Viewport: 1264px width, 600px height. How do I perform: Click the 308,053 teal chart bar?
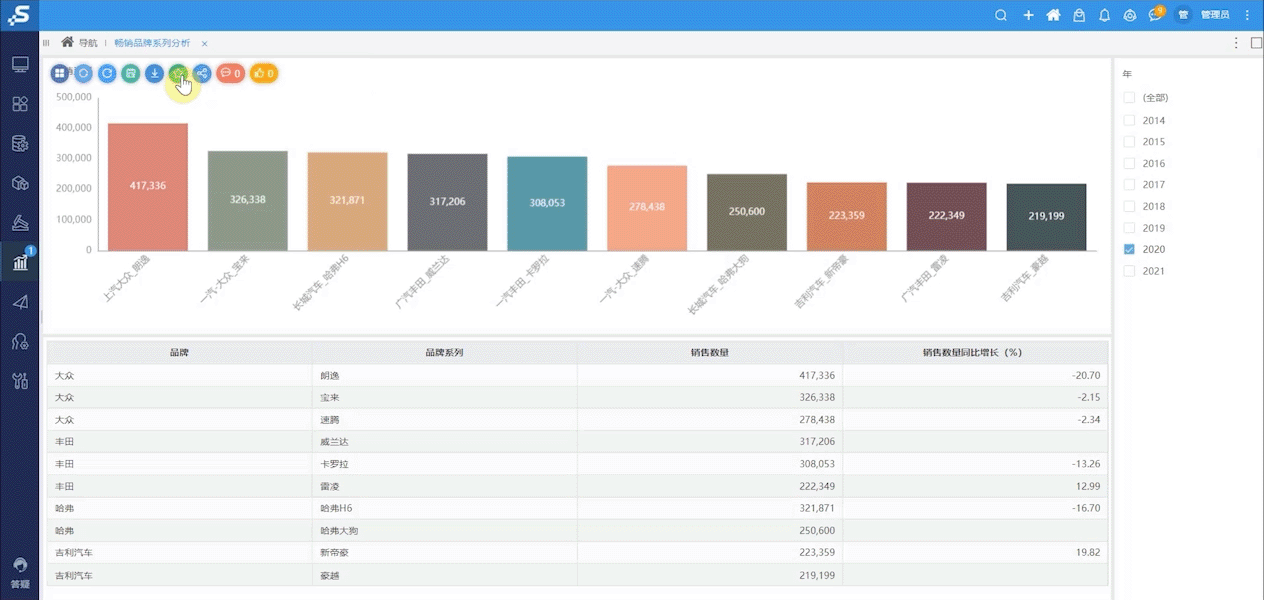tap(547, 203)
